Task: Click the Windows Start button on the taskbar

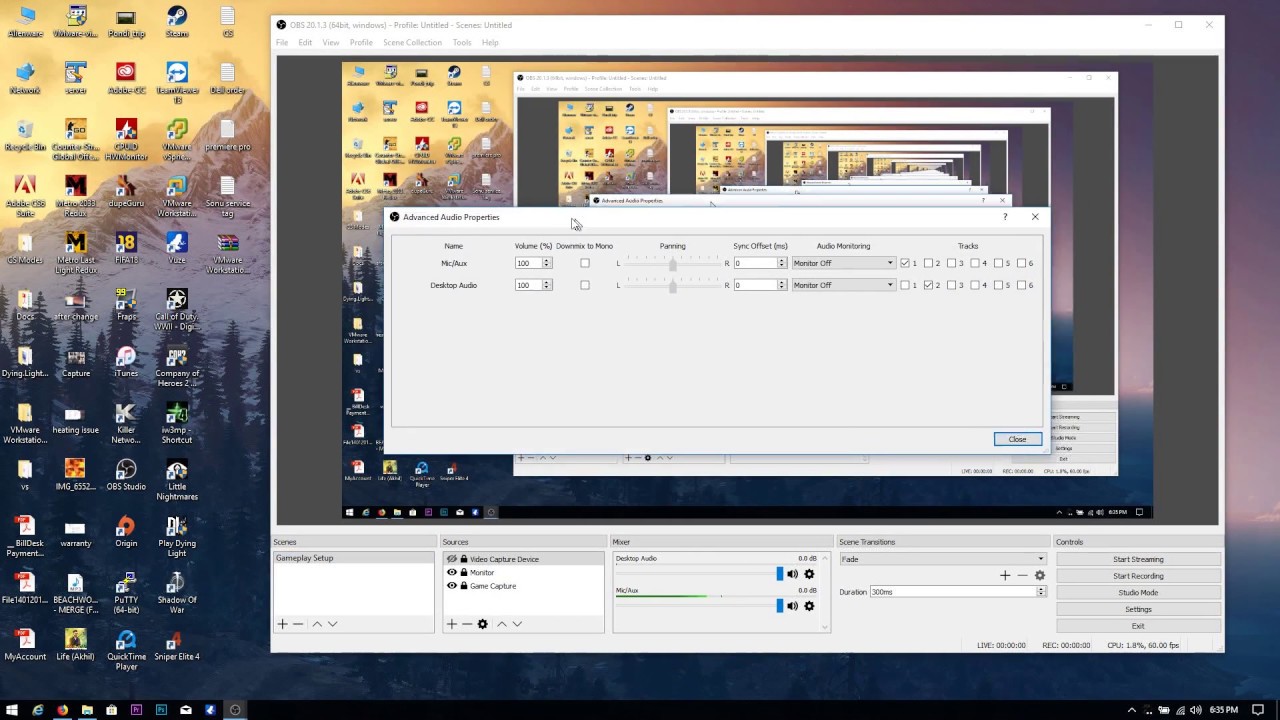Action: tap(12, 710)
